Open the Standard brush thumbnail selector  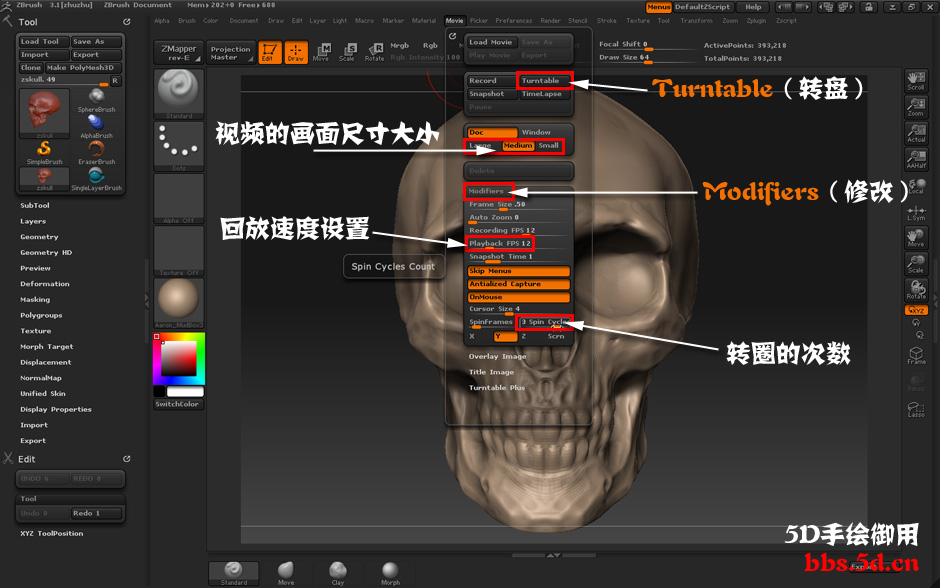(179, 94)
